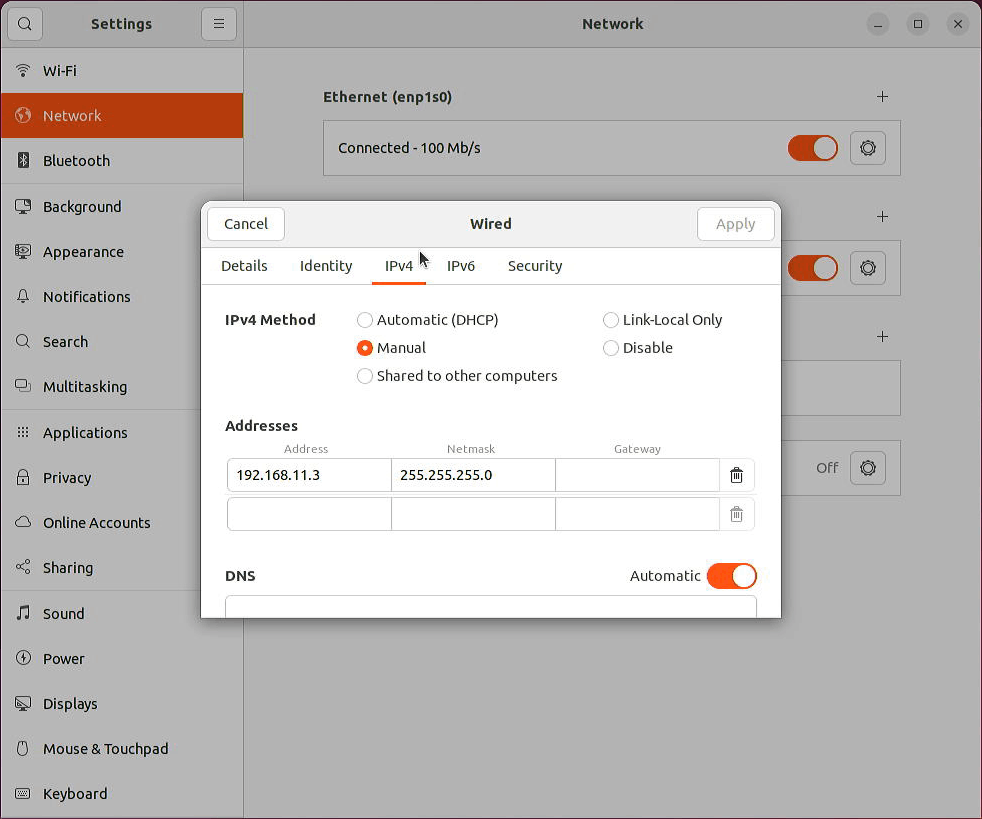Select Link-Local Only method
The height and width of the screenshot is (819, 982).
(663, 320)
